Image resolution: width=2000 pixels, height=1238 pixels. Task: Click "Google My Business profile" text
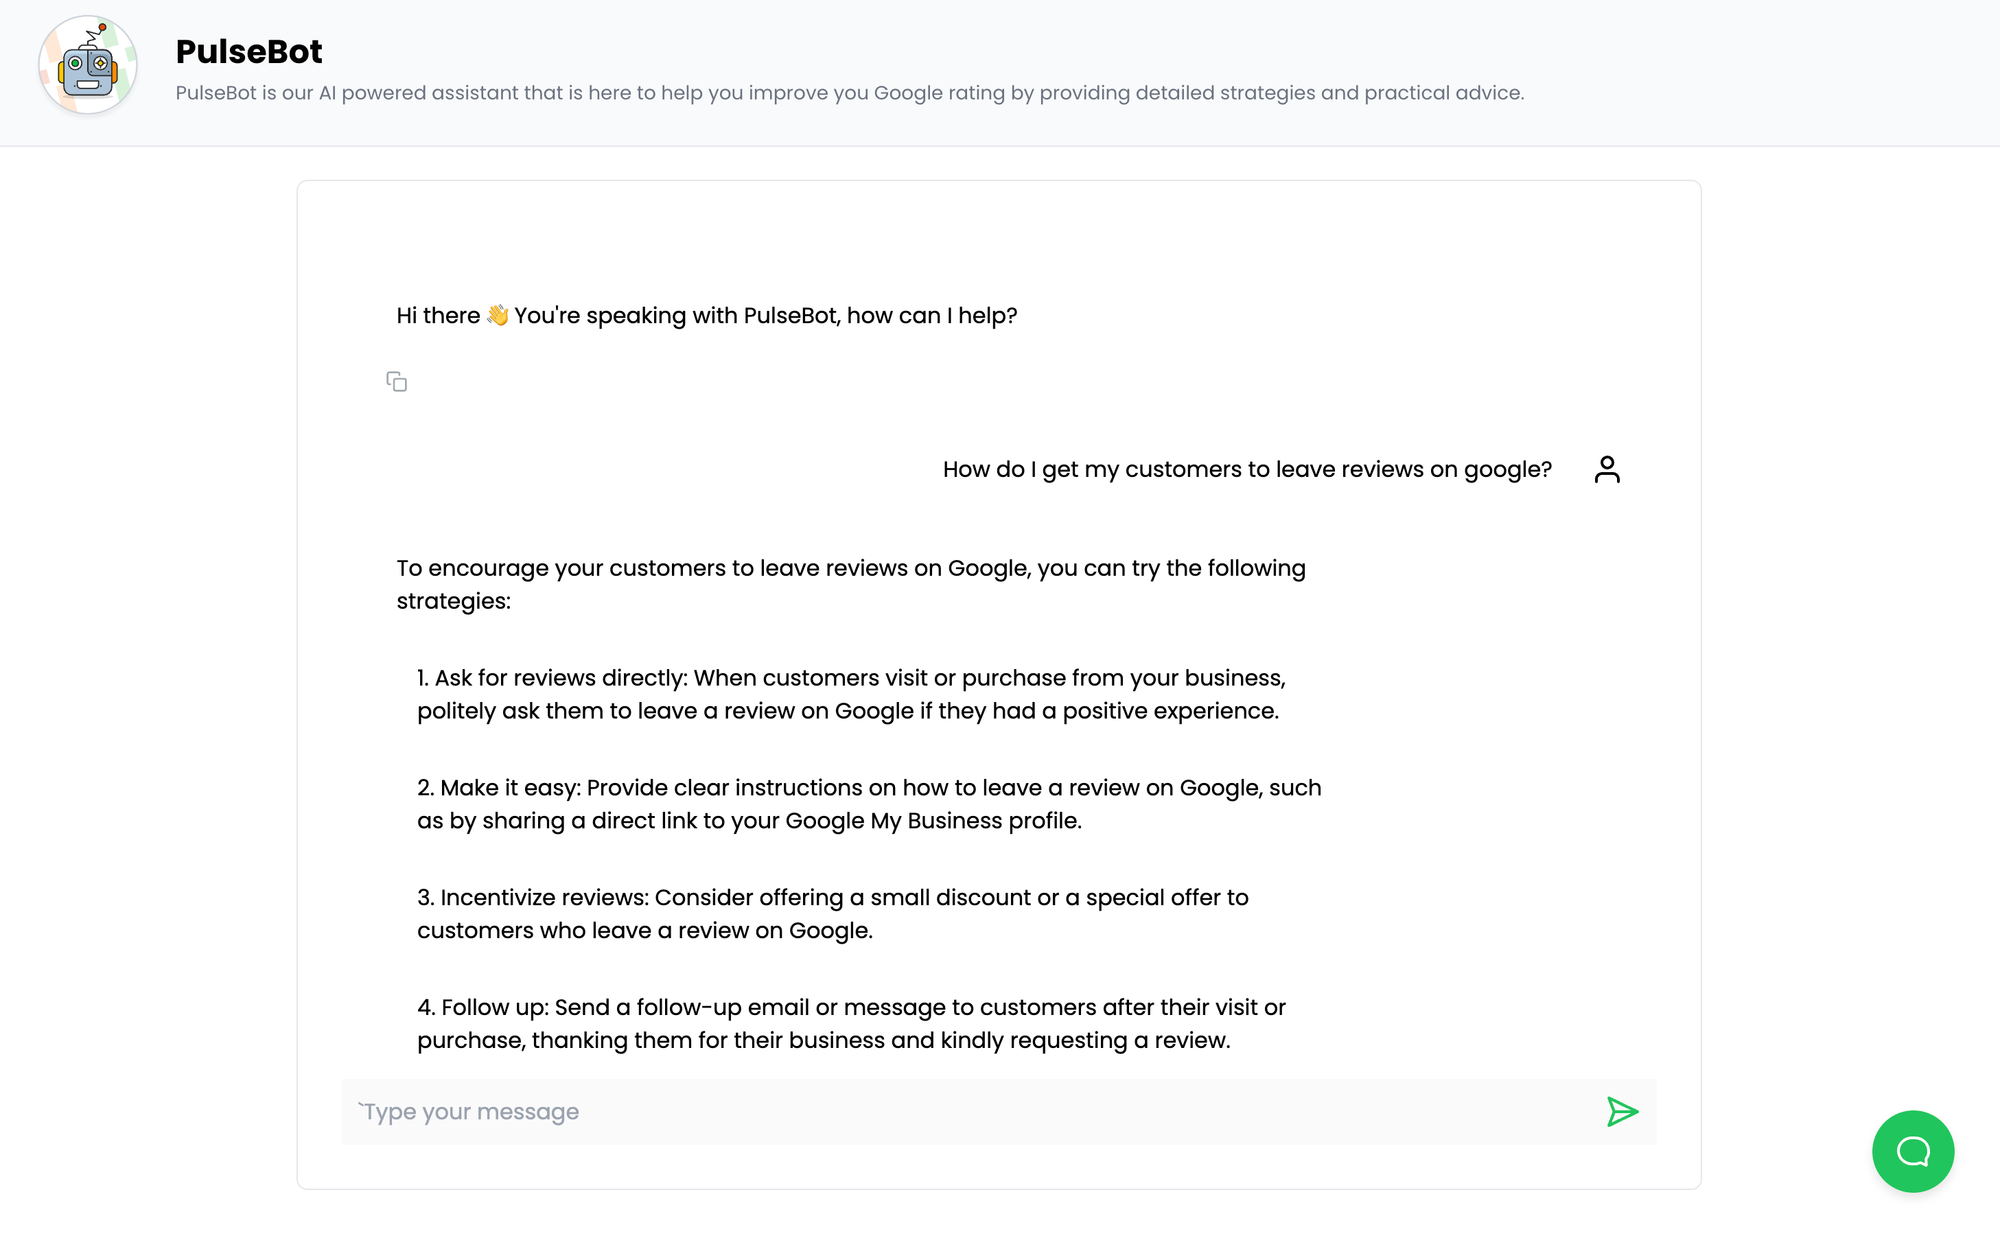[932, 821]
